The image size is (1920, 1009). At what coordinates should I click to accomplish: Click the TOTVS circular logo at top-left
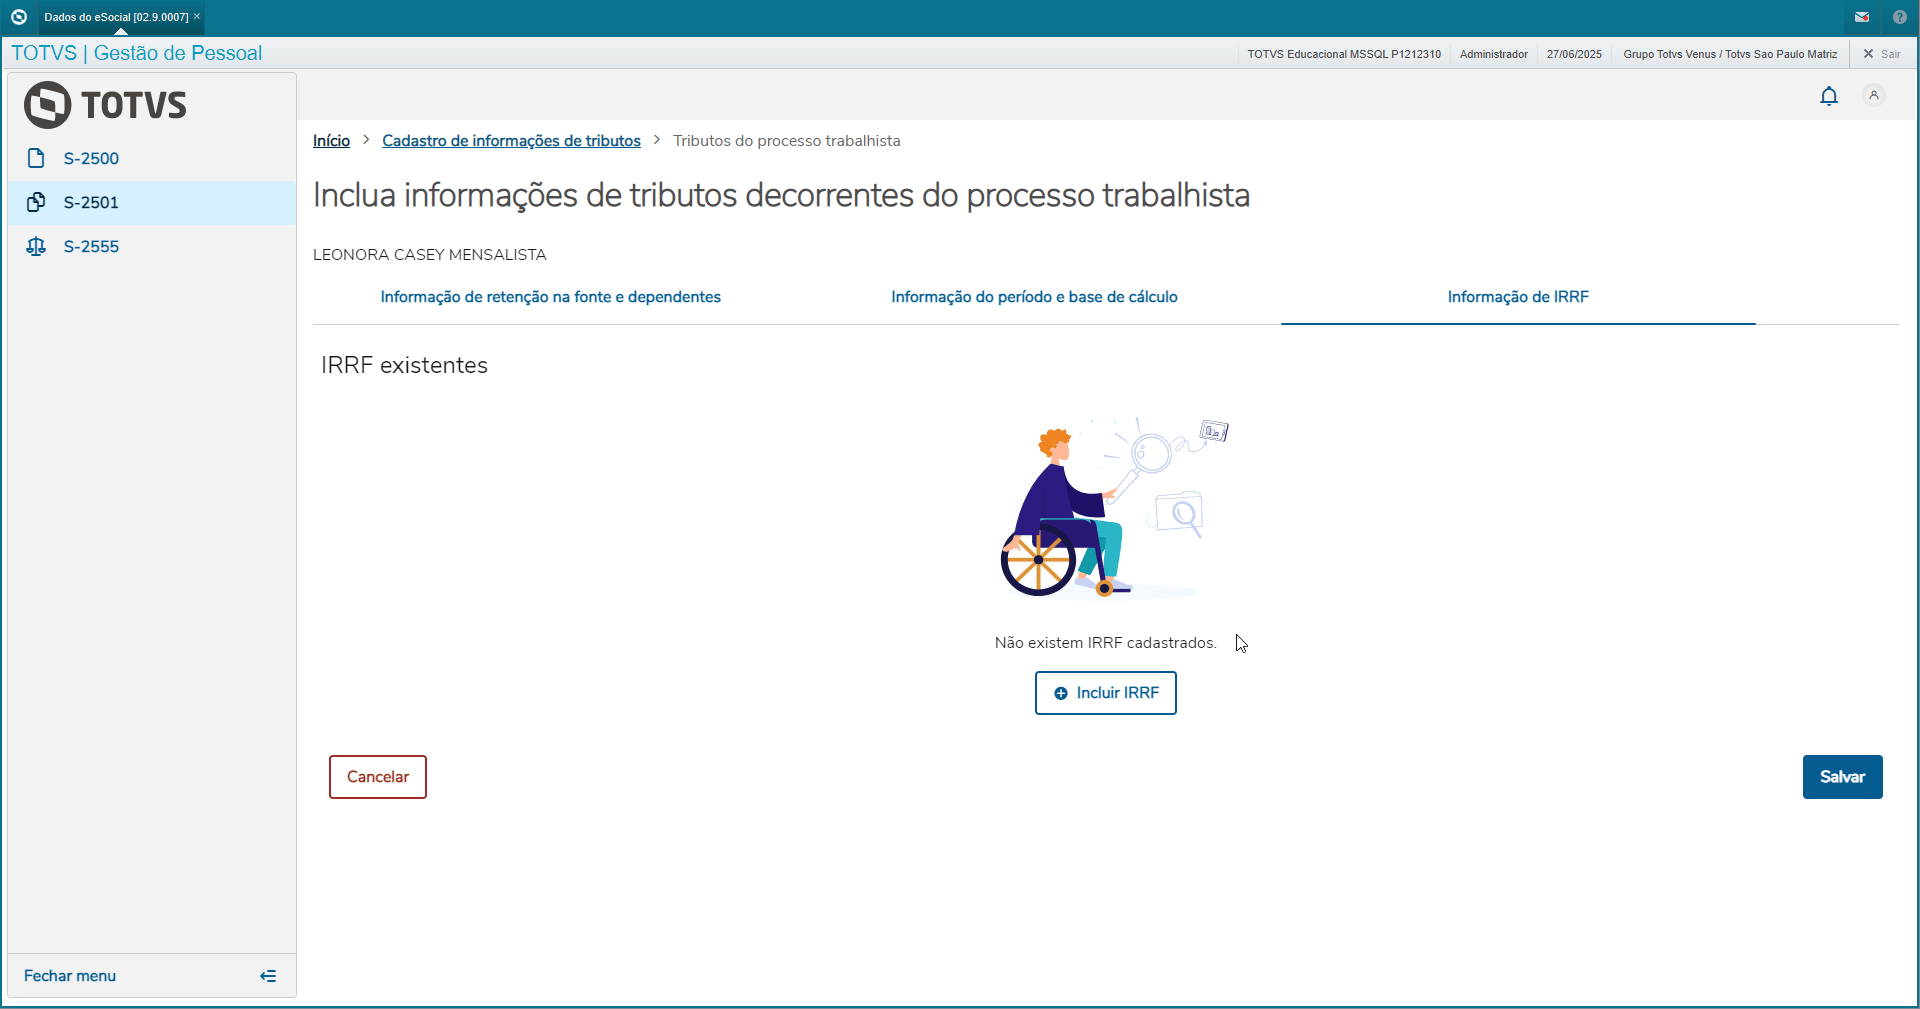click(18, 17)
